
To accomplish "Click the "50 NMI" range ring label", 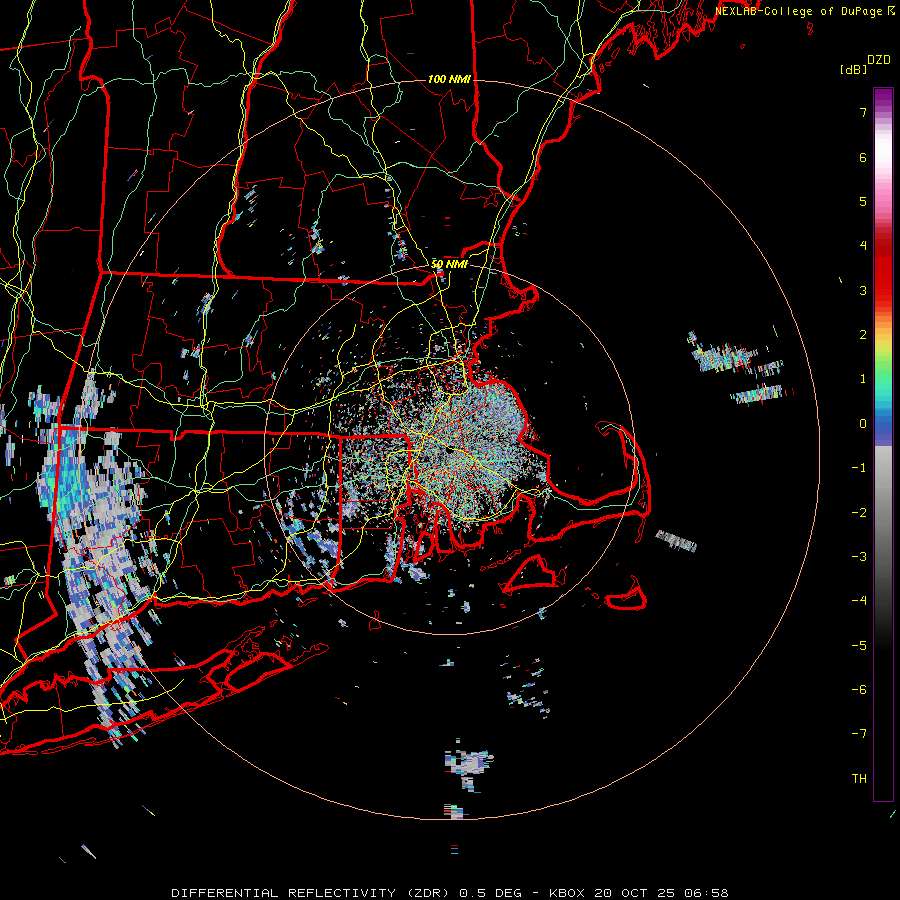I will pos(449,264).
